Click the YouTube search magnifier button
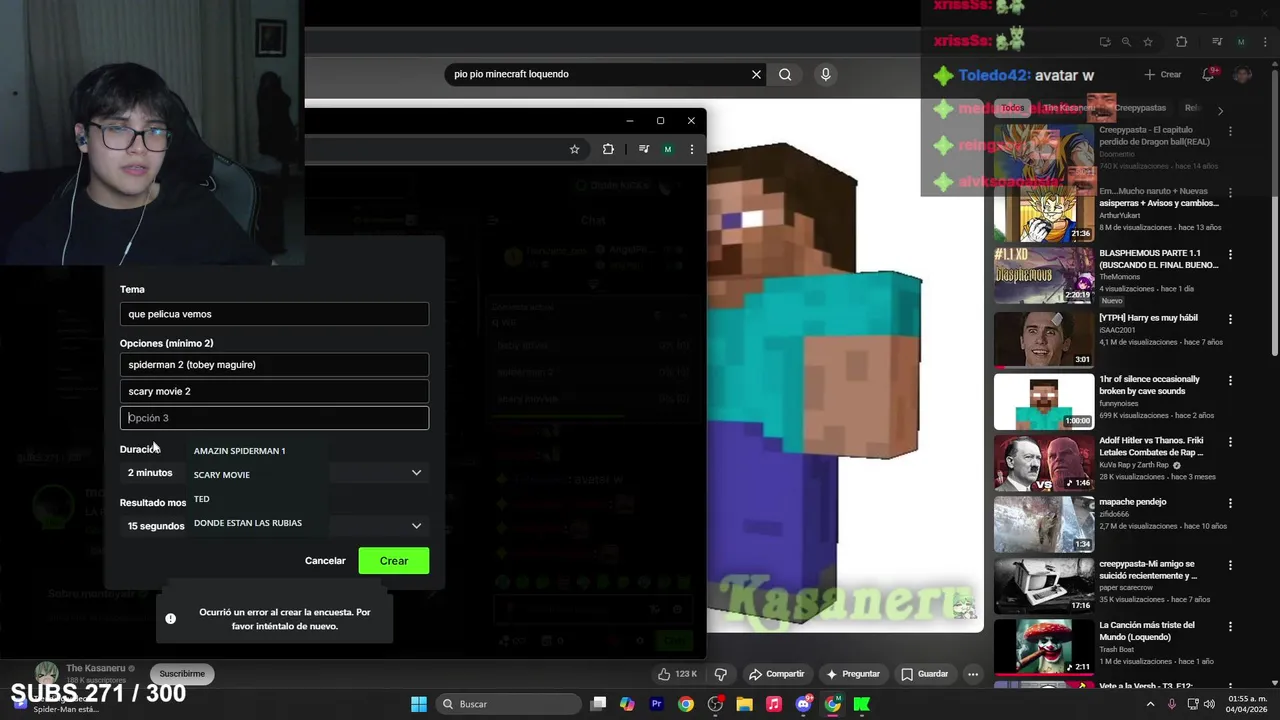 (x=785, y=74)
